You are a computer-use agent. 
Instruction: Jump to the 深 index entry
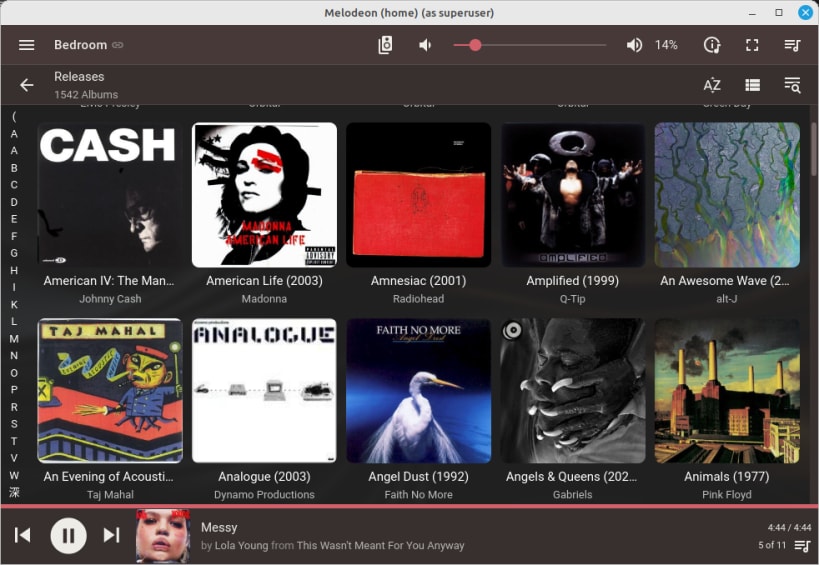[14, 492]
